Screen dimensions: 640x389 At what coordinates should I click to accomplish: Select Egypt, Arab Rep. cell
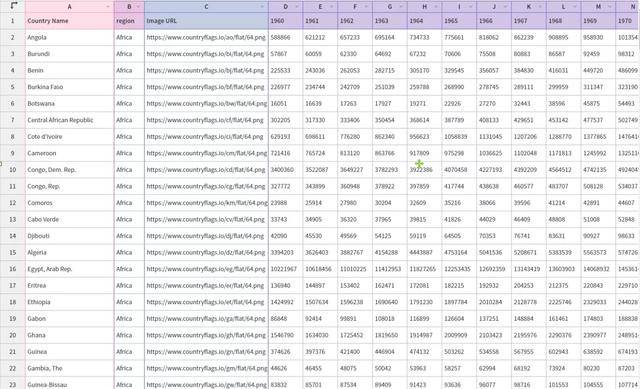point(69,269)
